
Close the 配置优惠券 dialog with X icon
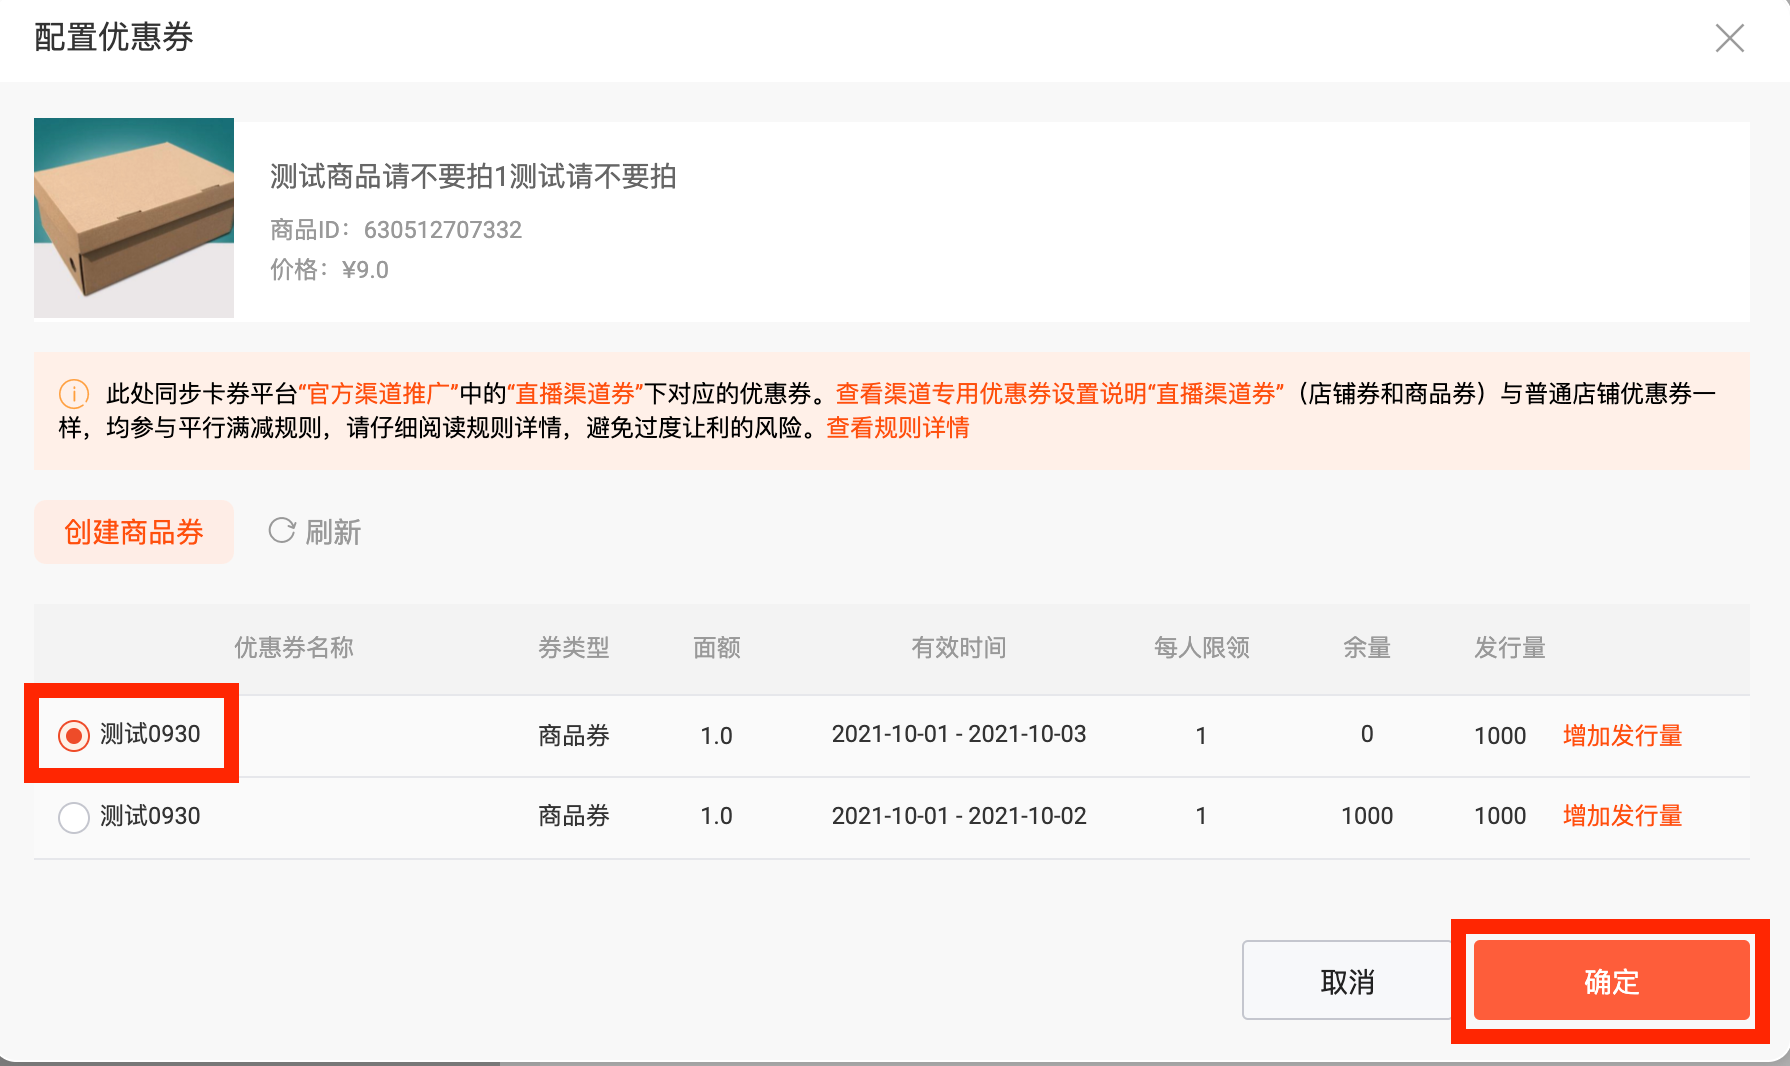(x=1729, y=38)
